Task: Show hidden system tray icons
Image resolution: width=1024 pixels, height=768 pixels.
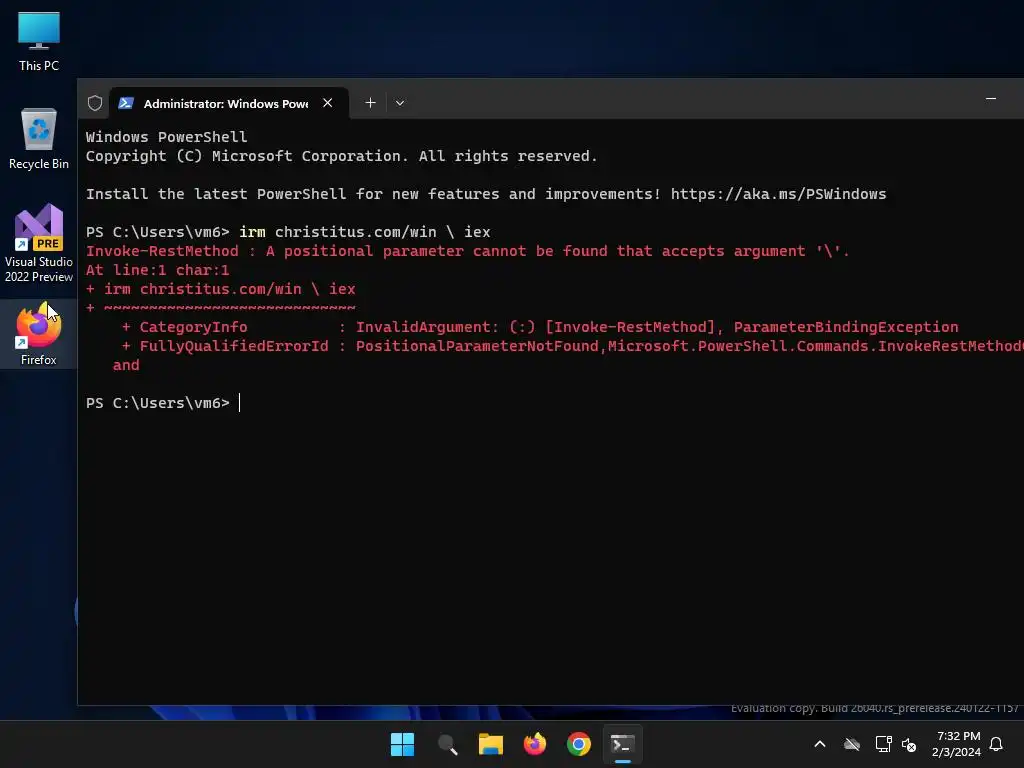Action: point(820,744)
